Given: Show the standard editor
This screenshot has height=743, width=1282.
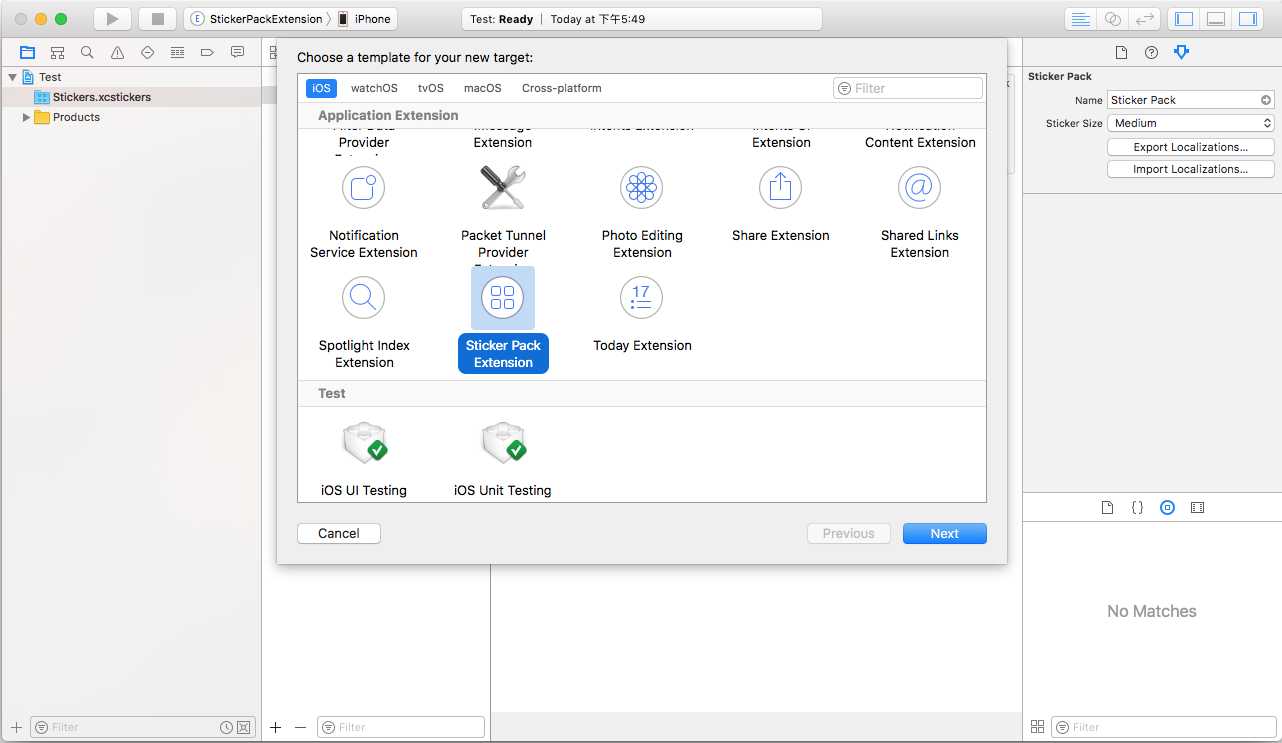Looking at the screenshot, I should (1080, 19).
